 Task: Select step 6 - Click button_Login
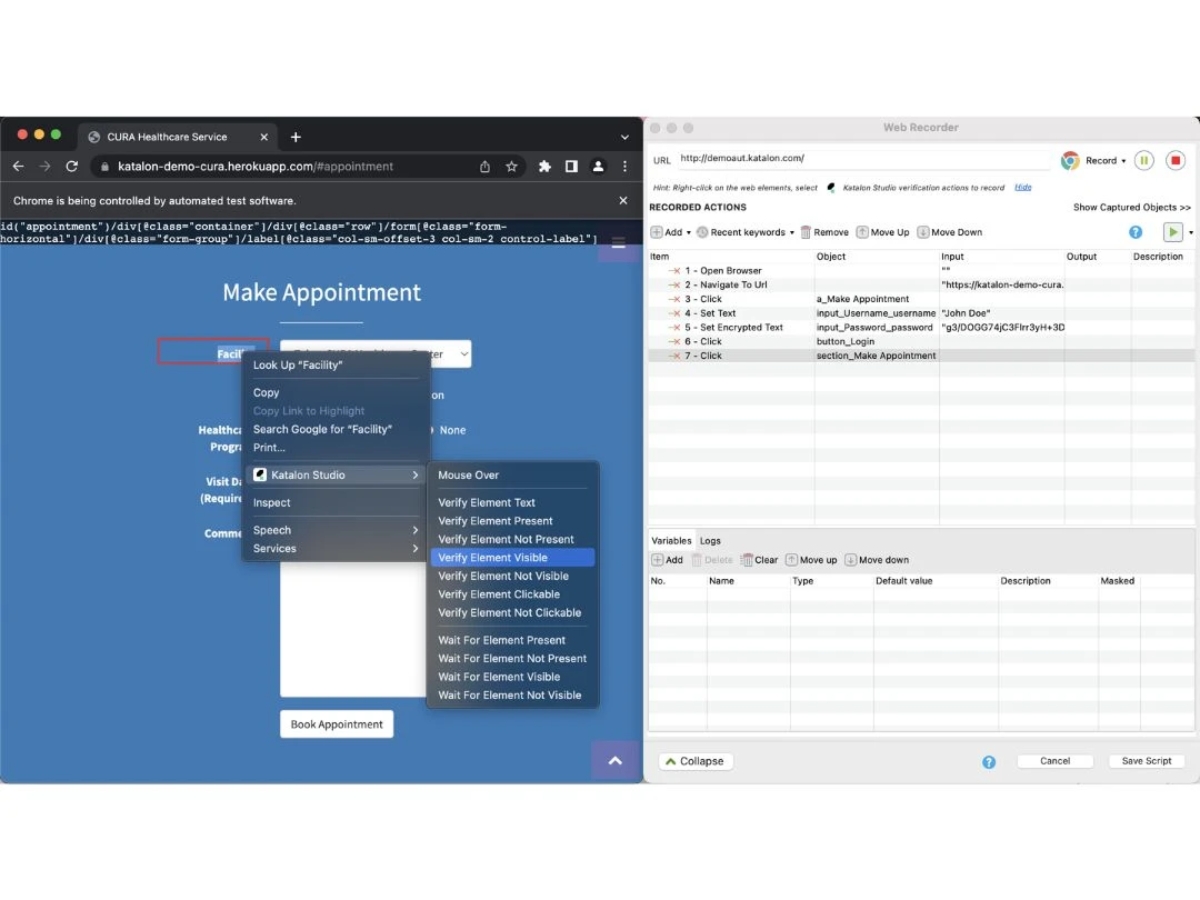click(x=921, y=341)
